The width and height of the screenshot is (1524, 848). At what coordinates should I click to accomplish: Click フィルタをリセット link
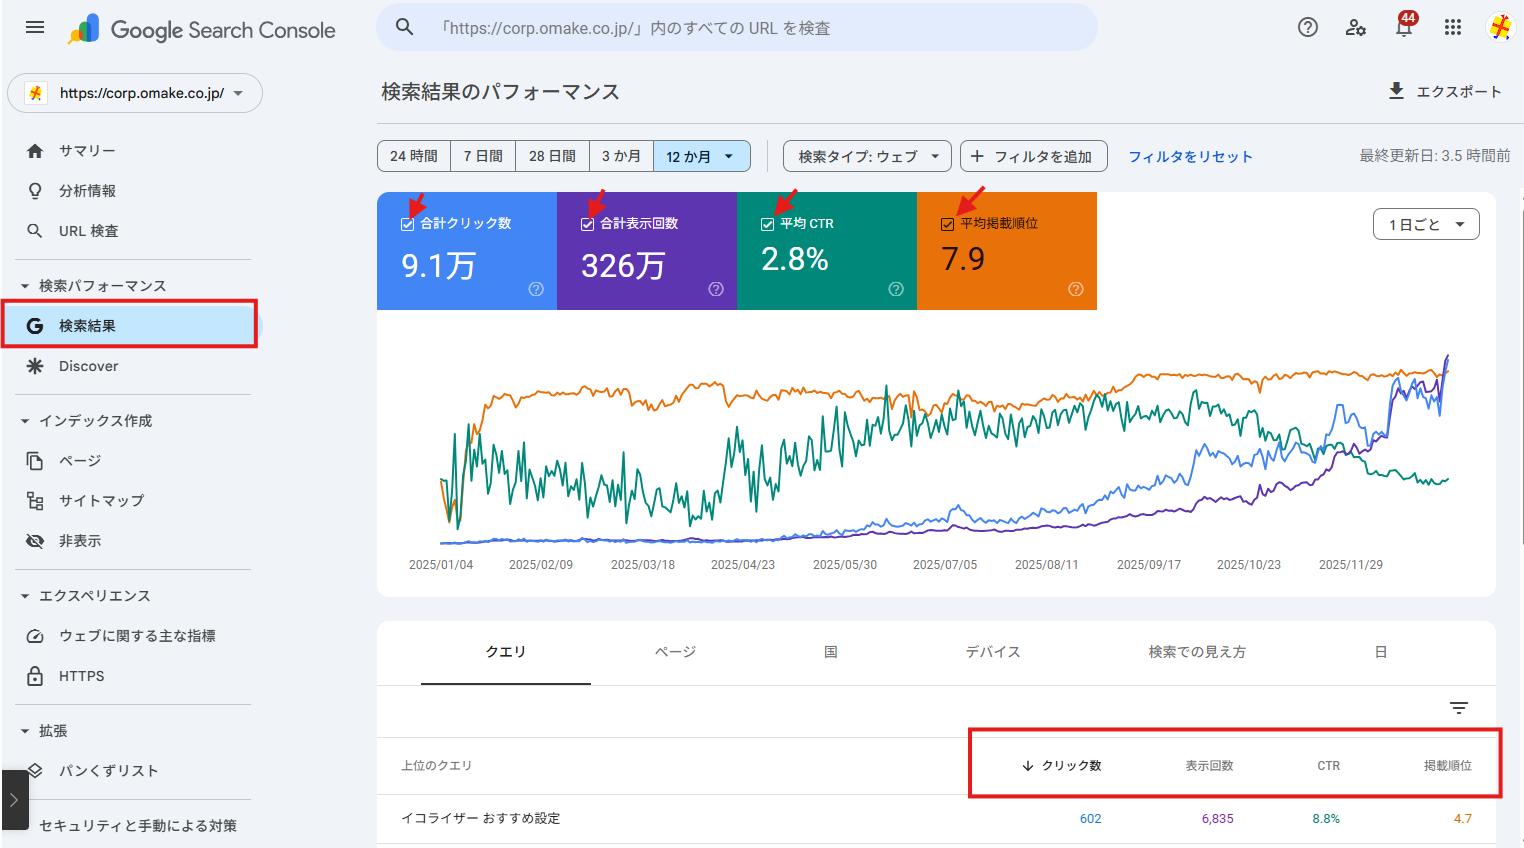point(1189,156)
